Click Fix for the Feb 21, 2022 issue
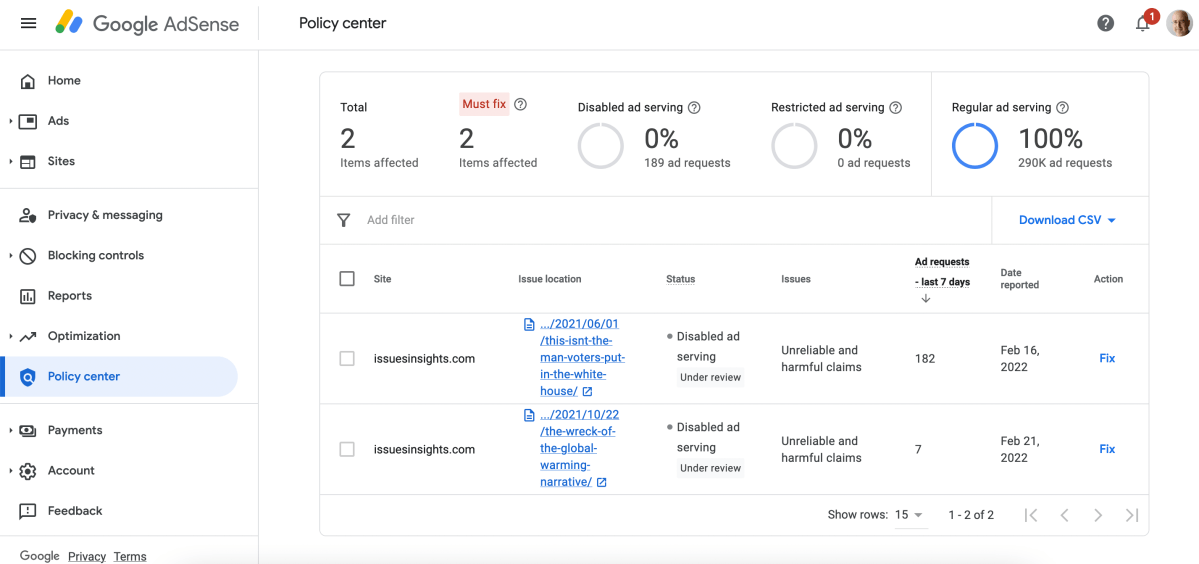The image size is (1199, 564). click(x=1107, y=449)
